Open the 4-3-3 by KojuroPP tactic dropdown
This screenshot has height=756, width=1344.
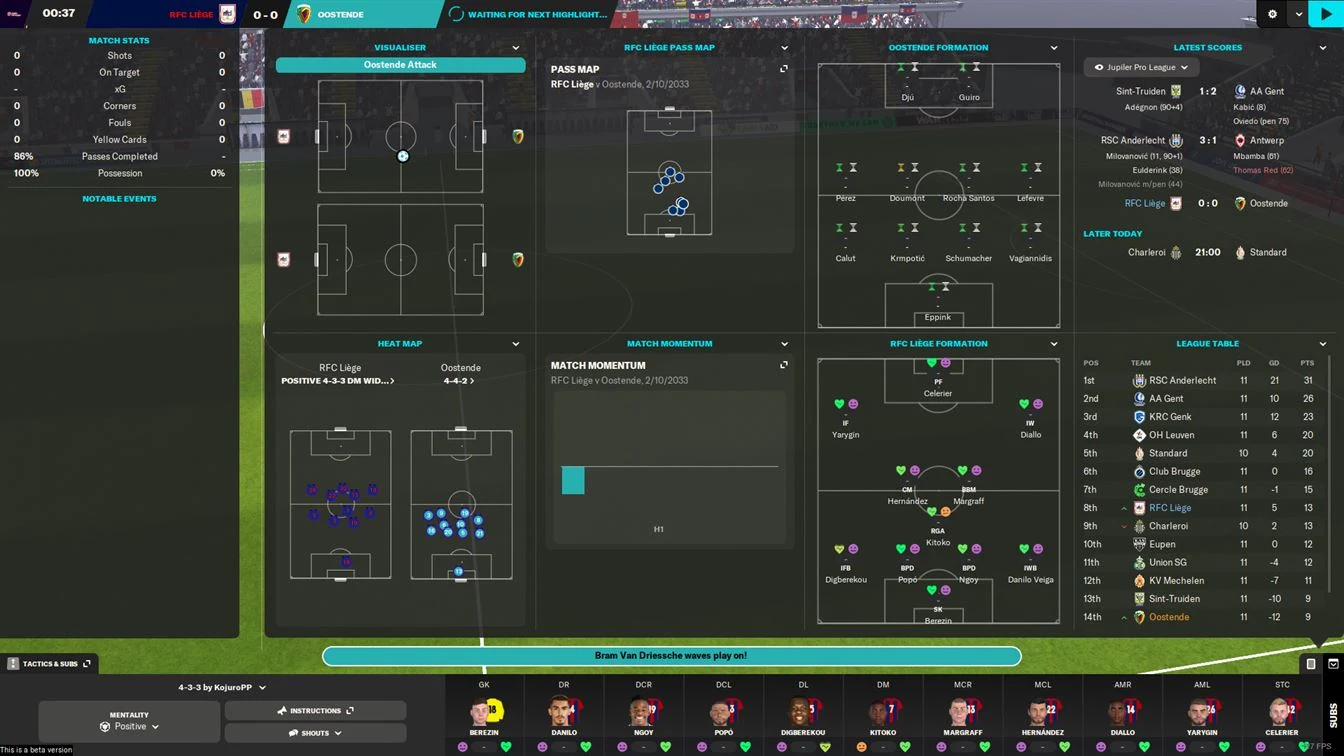(222, 687)
